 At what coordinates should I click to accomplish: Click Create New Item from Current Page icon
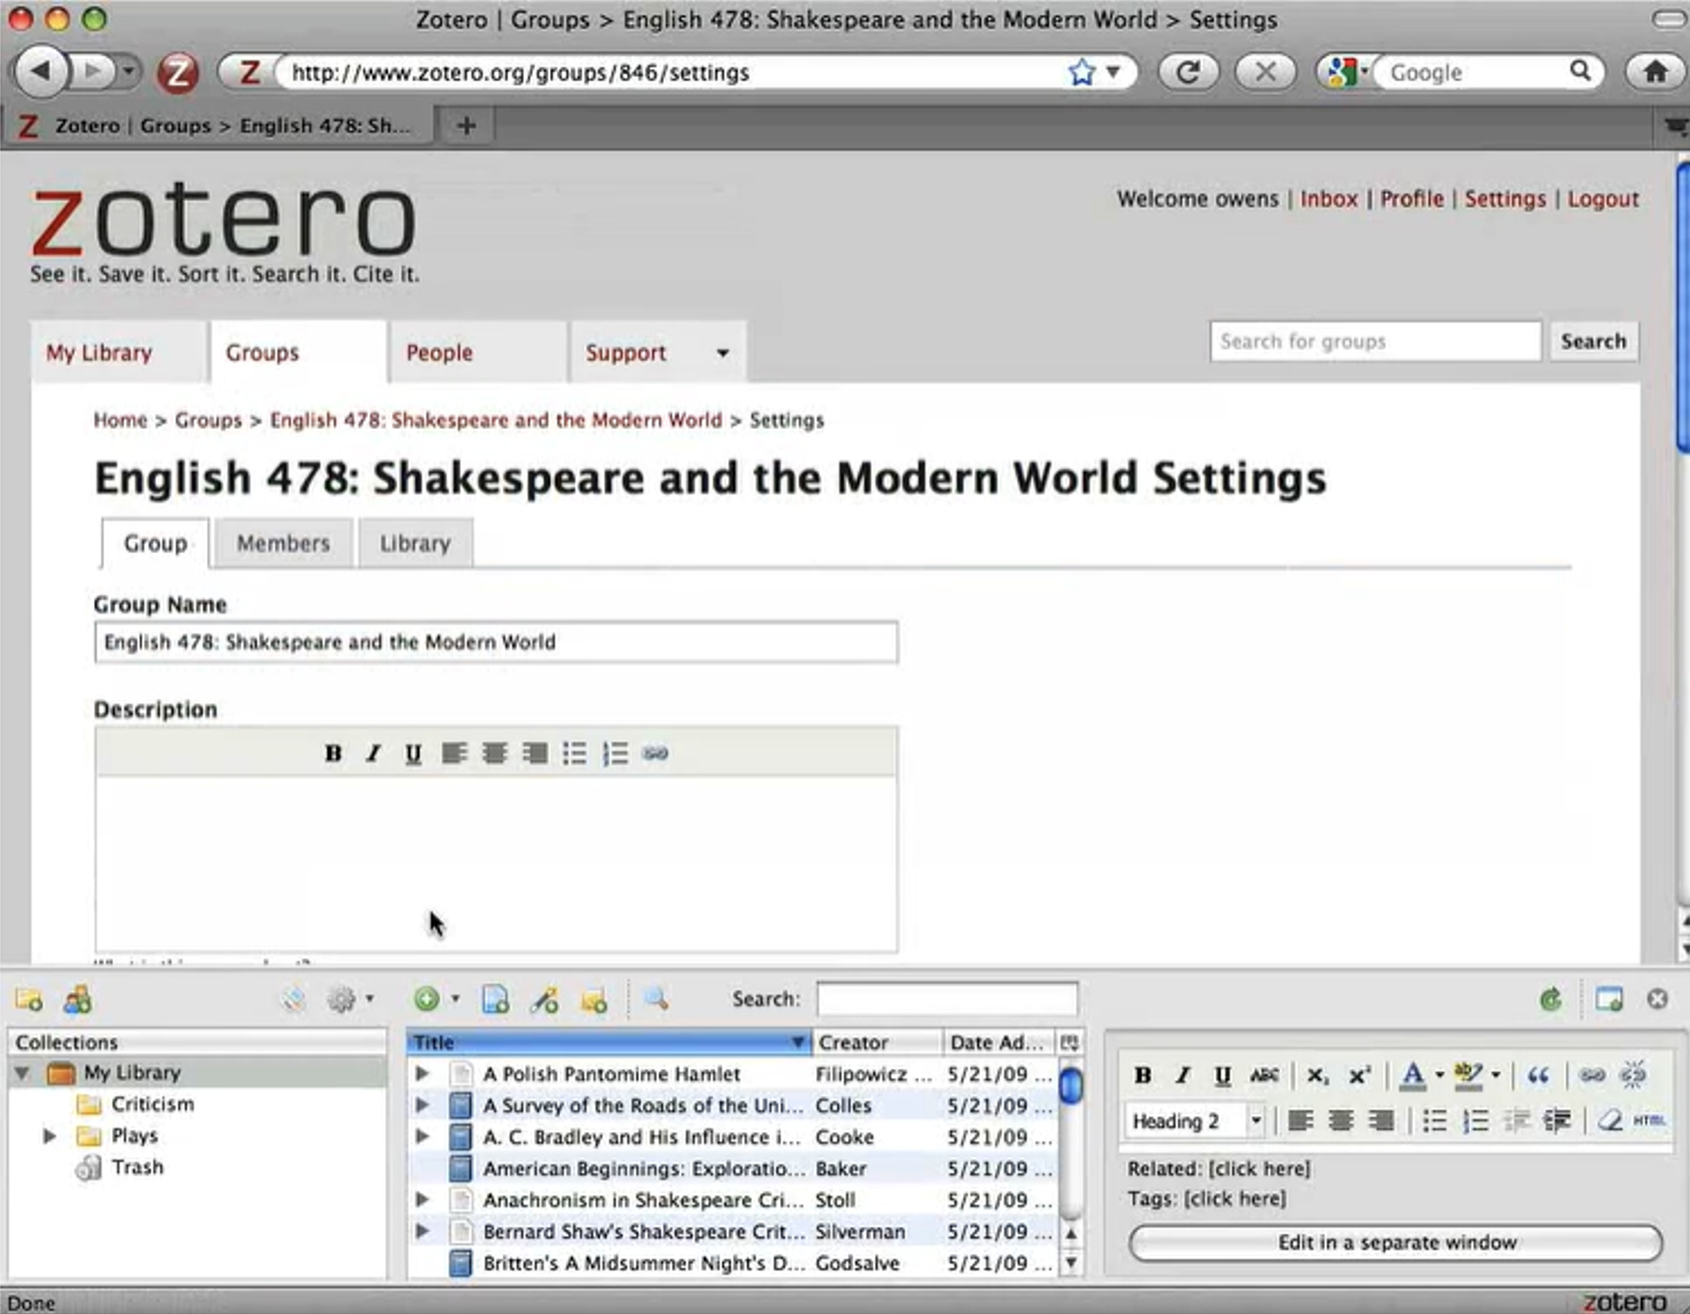click(x=495, y=999)
